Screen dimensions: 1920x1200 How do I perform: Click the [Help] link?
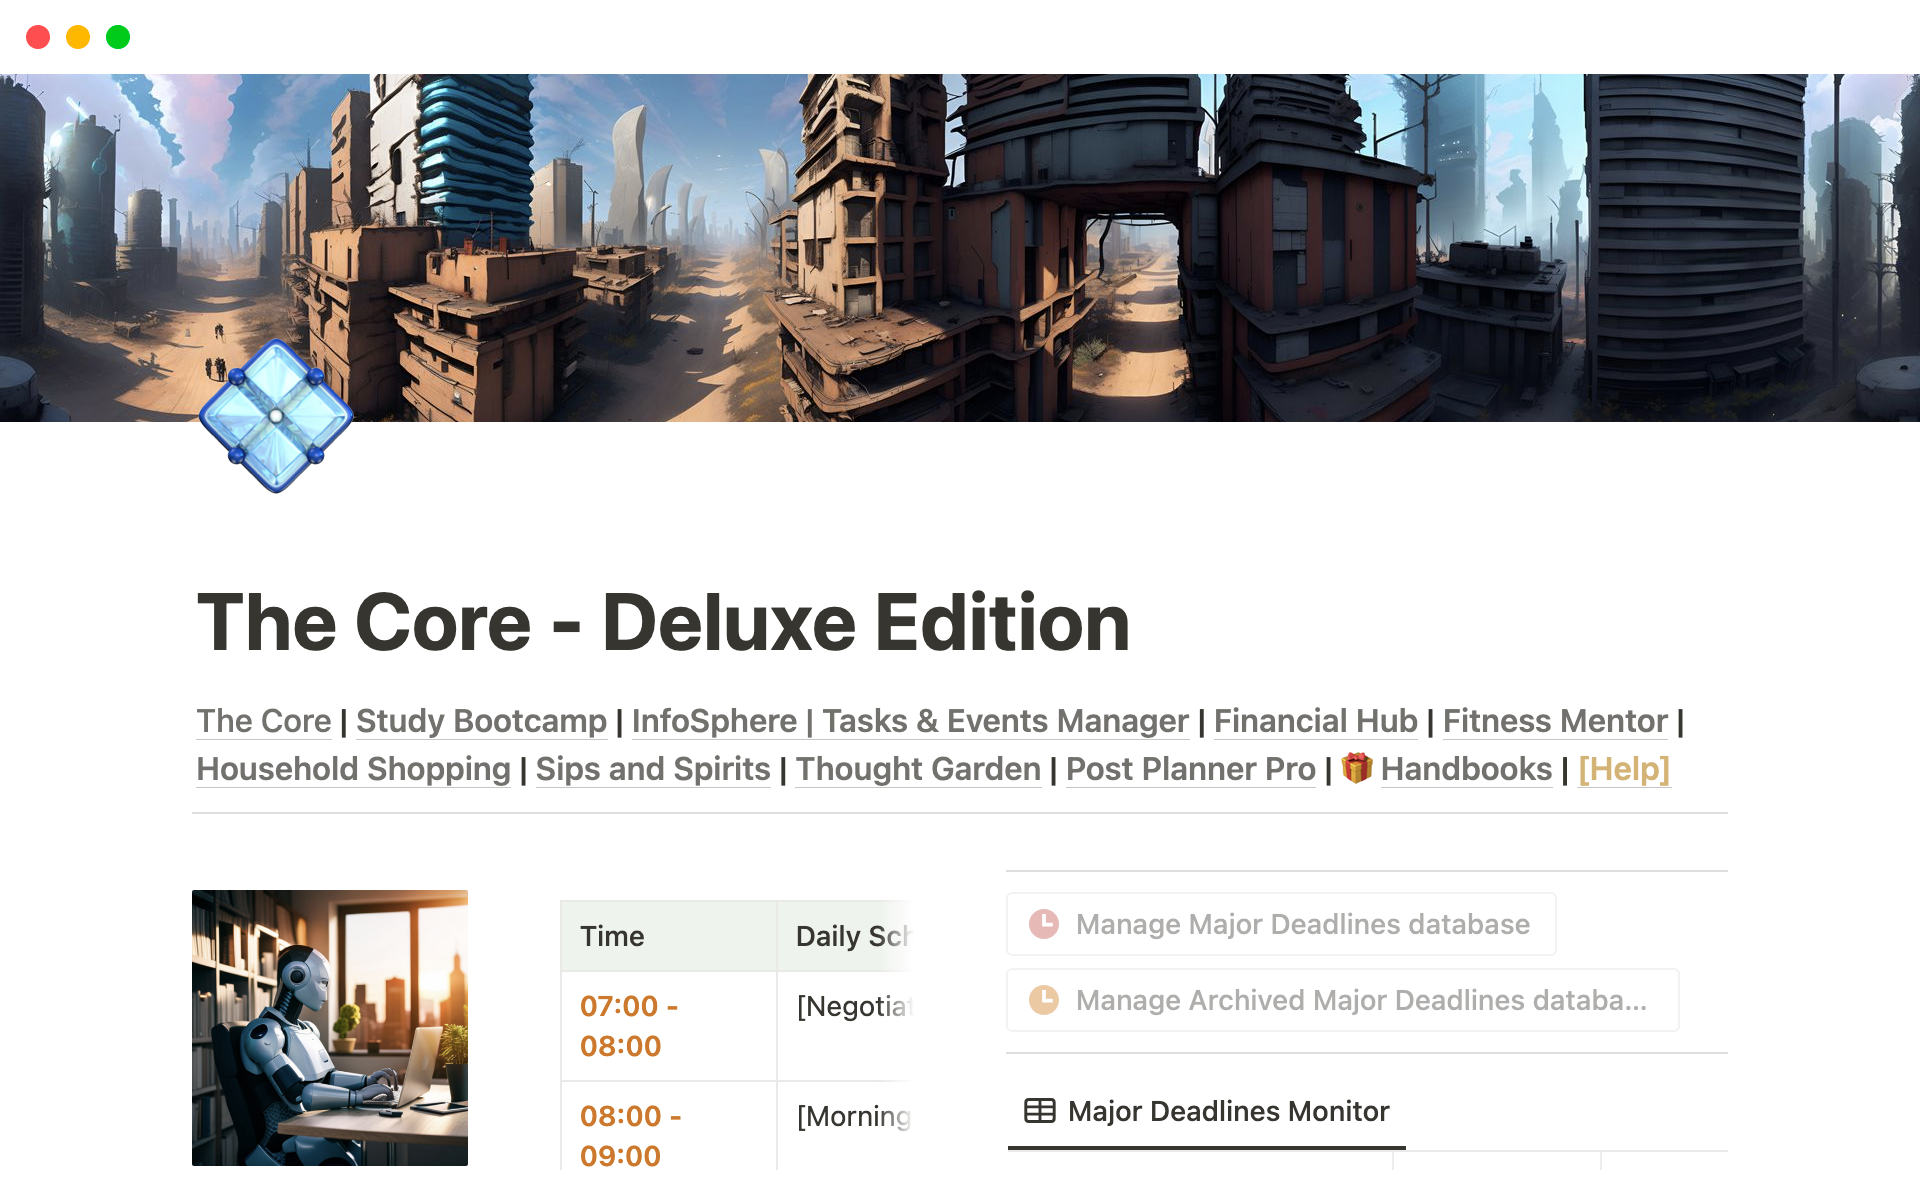tap(1623, 769)
